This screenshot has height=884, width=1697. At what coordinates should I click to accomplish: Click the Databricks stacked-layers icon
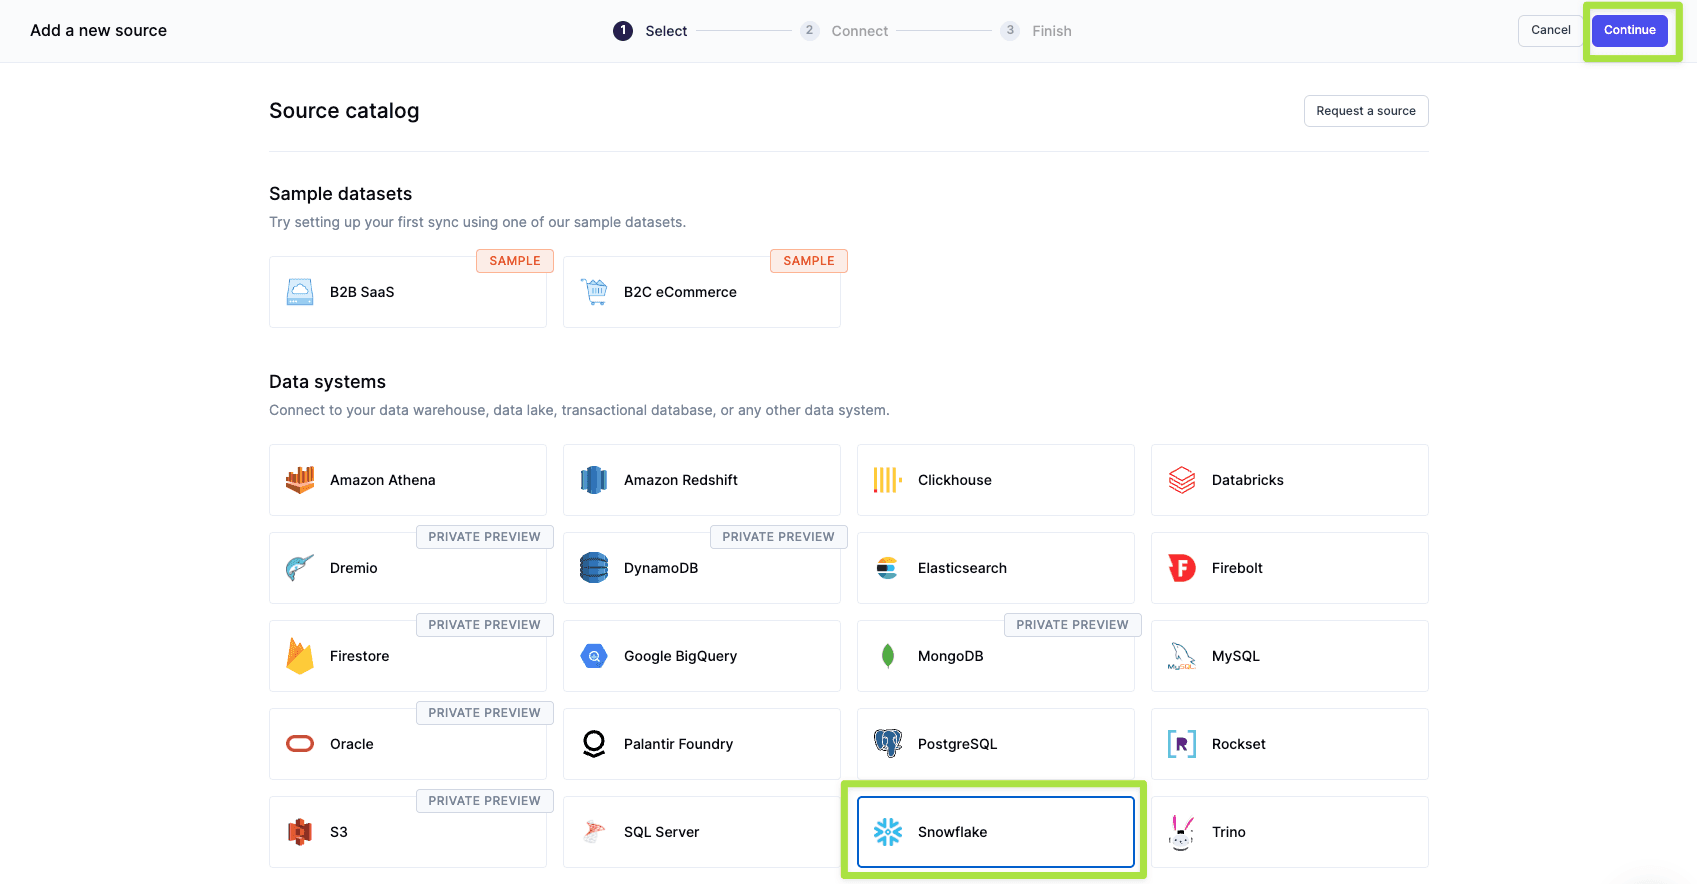(1182, 480)
